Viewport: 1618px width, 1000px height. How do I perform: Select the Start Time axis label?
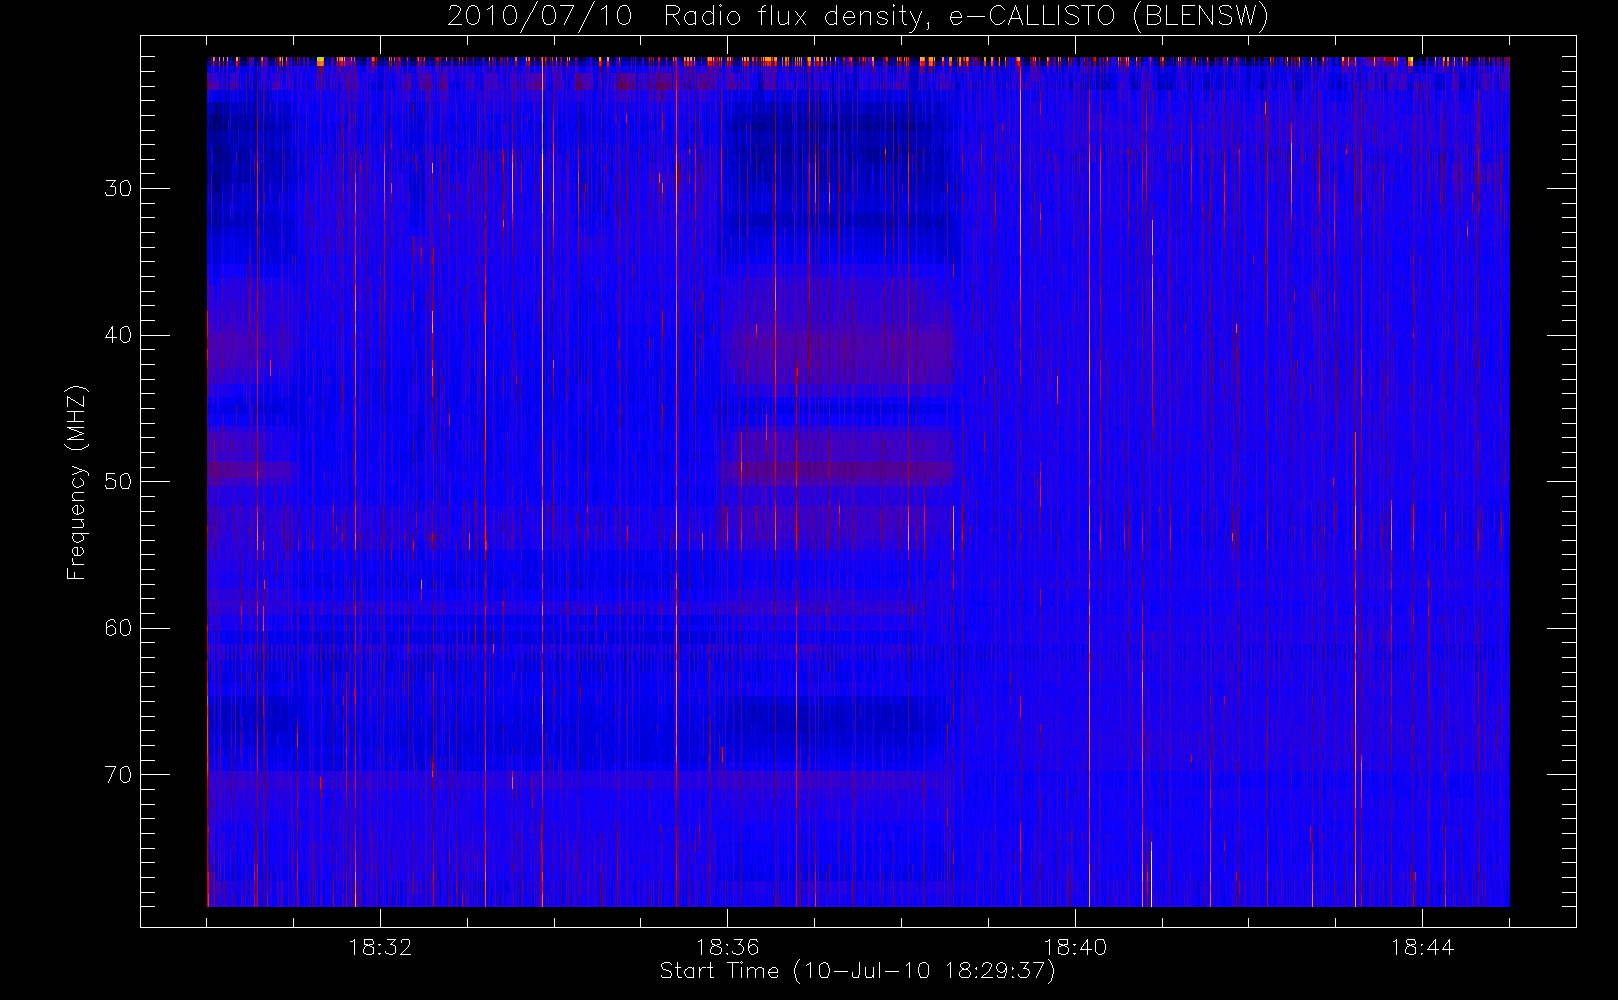858,971
